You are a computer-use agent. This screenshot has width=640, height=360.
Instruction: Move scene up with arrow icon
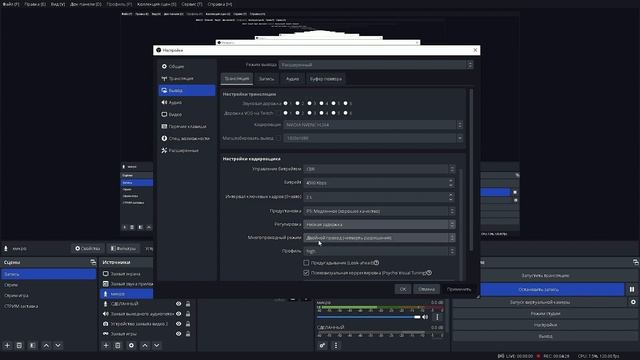[x=46, y=345]
